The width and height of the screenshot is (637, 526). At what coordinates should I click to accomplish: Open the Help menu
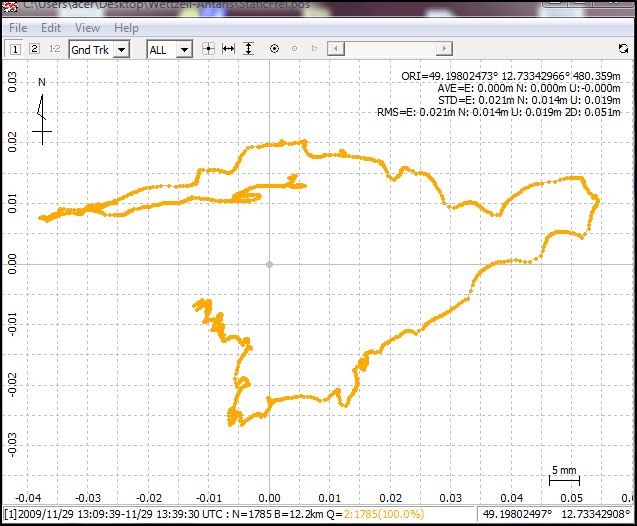pyautogui.click(x=127, y=28)
